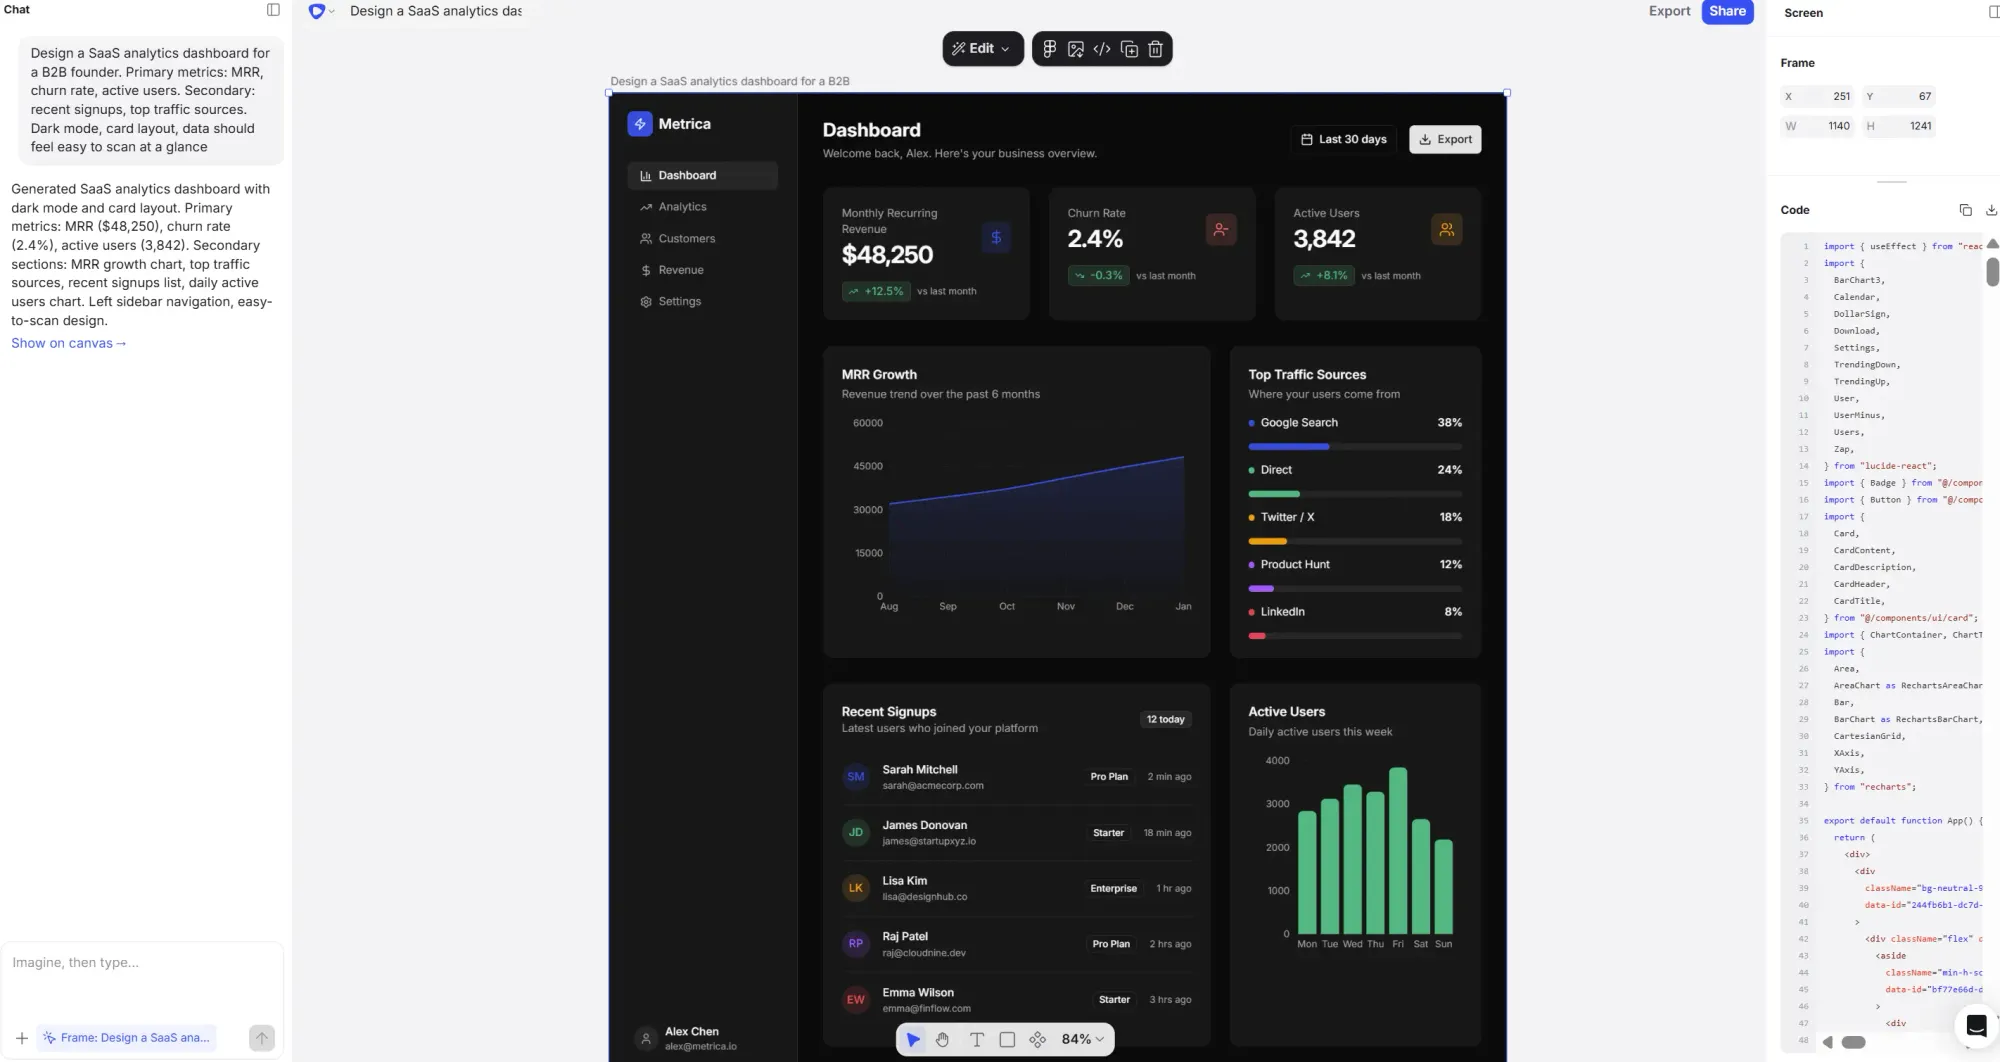Viewport: 2000px width, 1062px height.
Task: Open the design in Figma icon
Action: [1048, 48]
